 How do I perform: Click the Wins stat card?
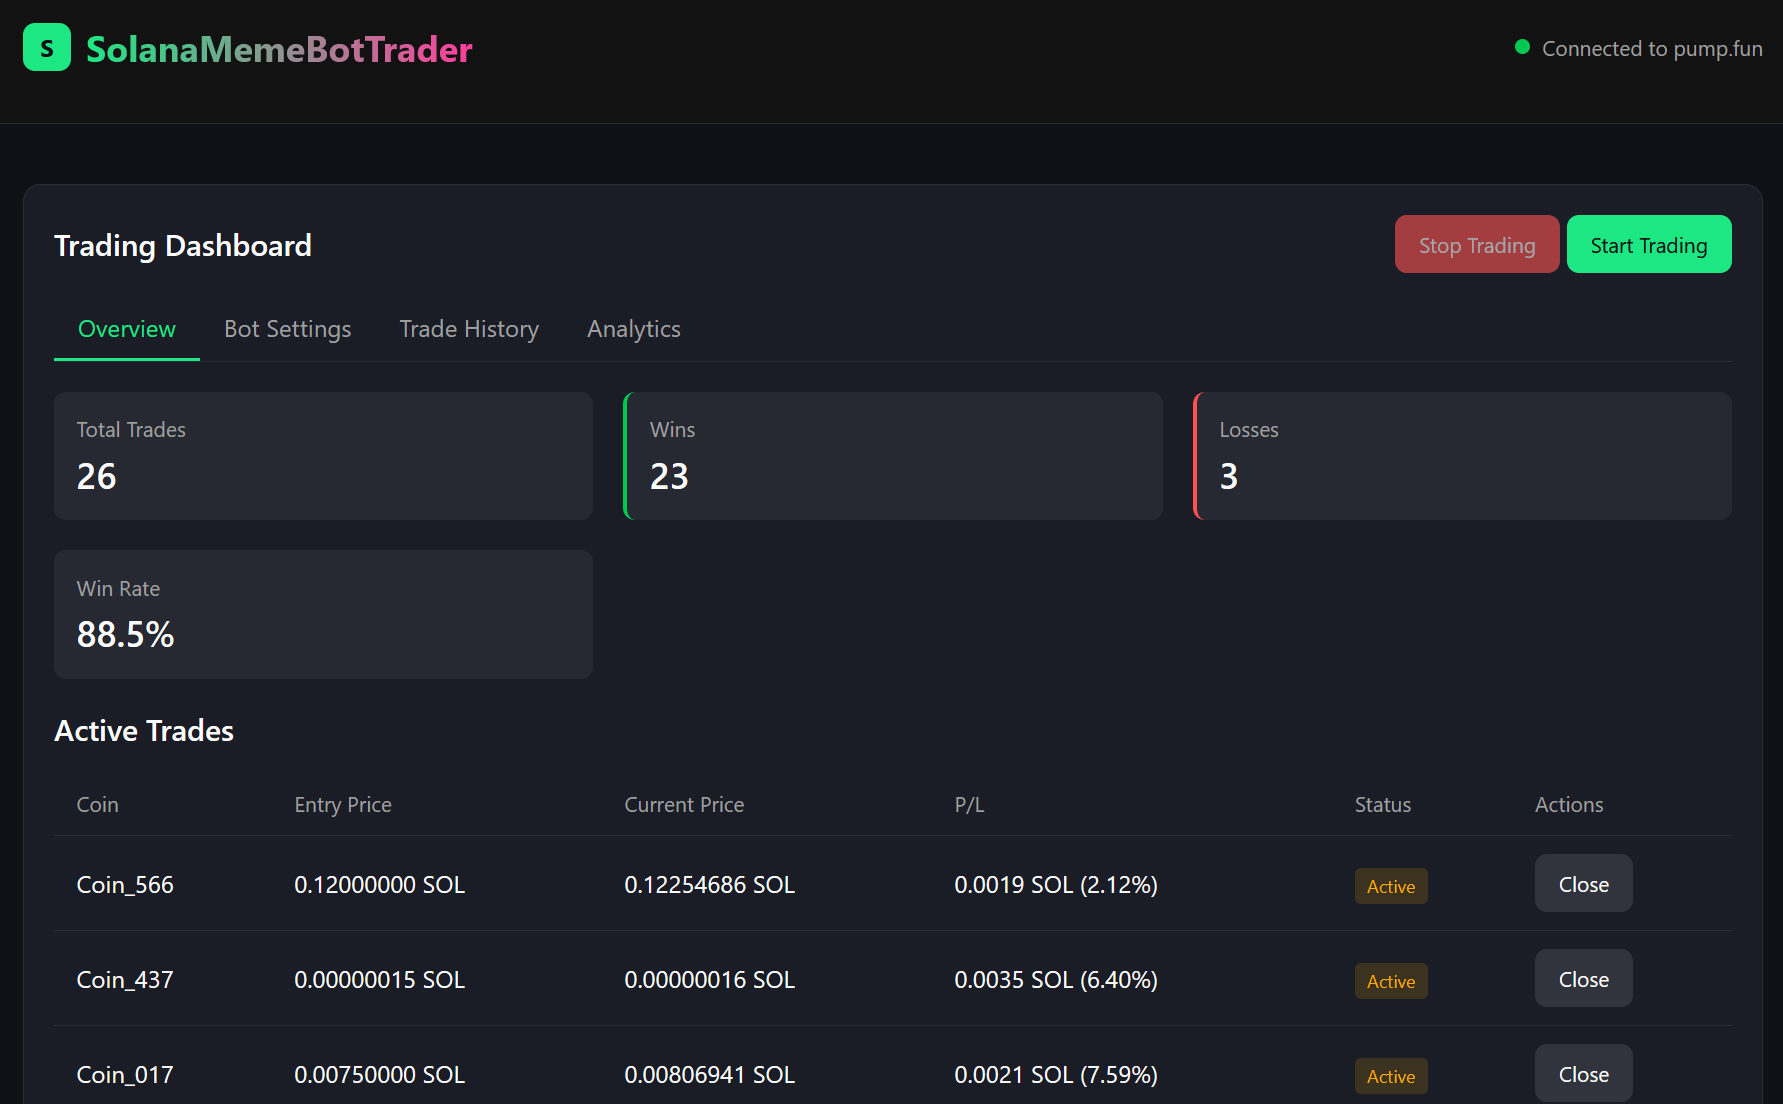(x=893, y=456)
